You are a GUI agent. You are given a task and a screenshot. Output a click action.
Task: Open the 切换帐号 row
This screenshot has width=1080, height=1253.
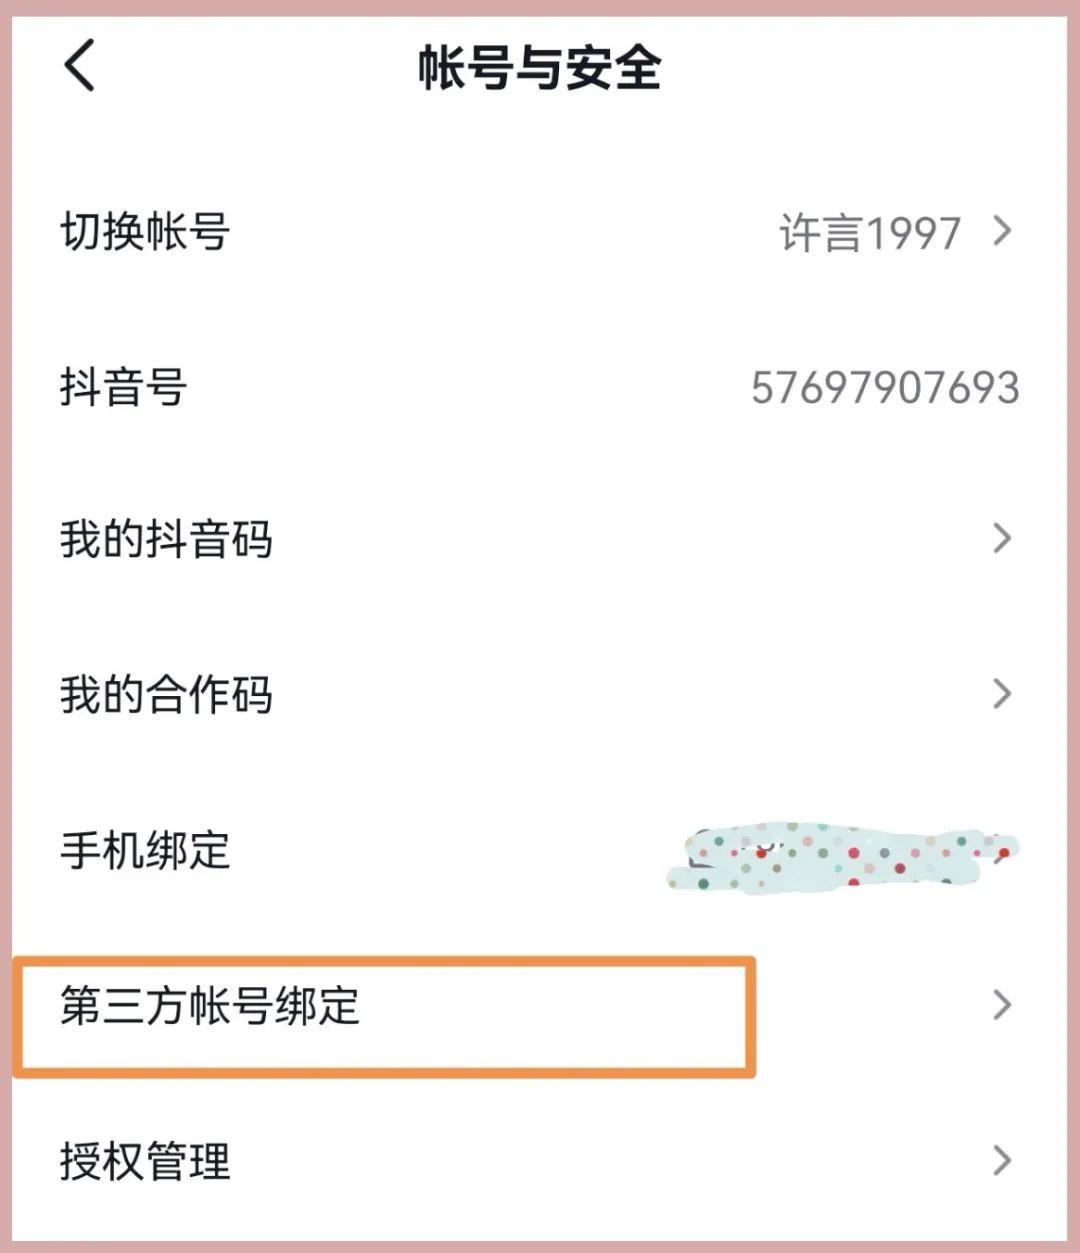(x=540, y=232)
